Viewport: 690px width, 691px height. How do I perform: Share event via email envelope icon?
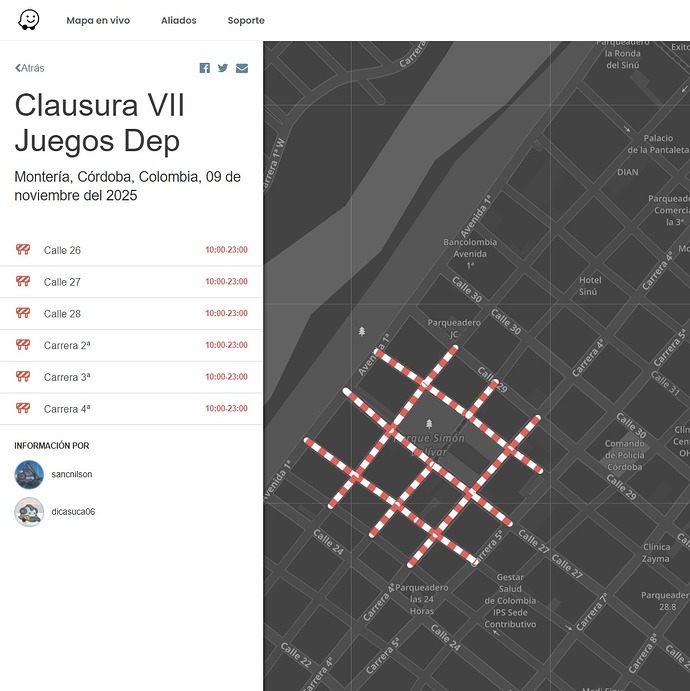click(x=242, y=68)
